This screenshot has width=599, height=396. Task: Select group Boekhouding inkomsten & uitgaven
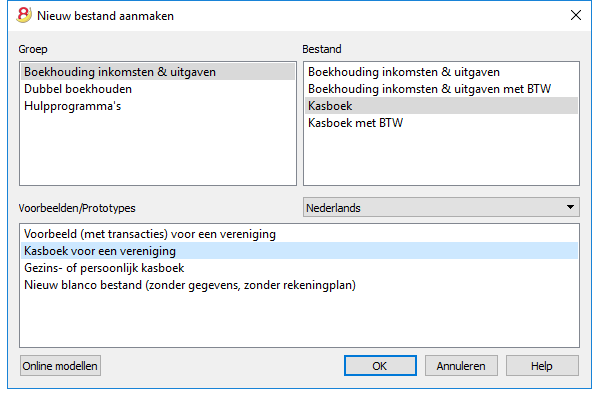[158, 72]
